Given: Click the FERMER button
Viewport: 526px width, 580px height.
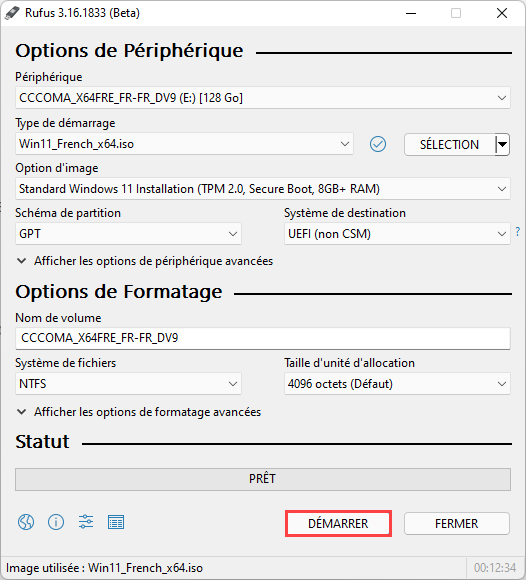Looking at the screenshot, I should [x=457, y=523].
